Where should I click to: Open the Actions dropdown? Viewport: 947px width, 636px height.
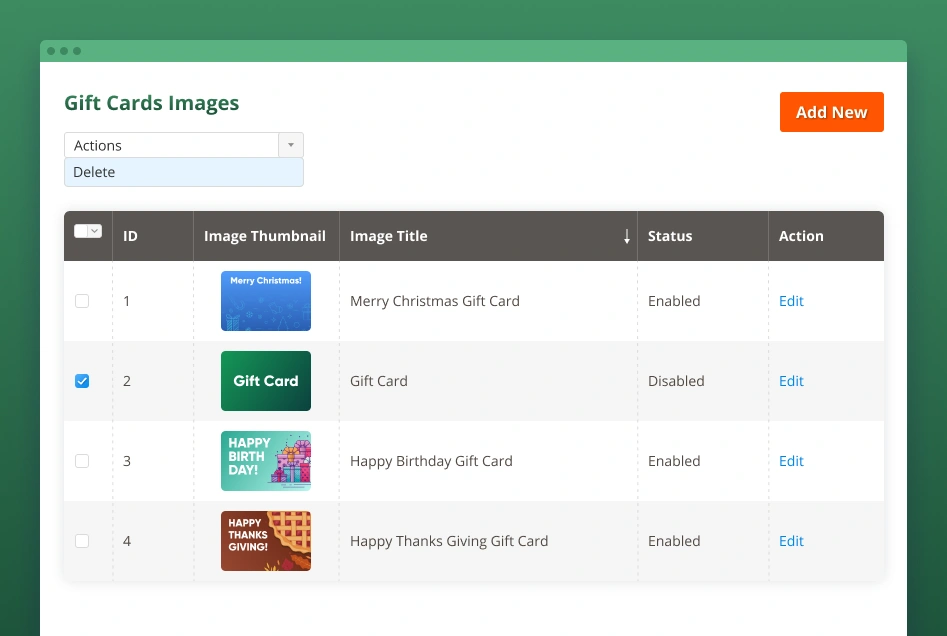coord(170,144)
